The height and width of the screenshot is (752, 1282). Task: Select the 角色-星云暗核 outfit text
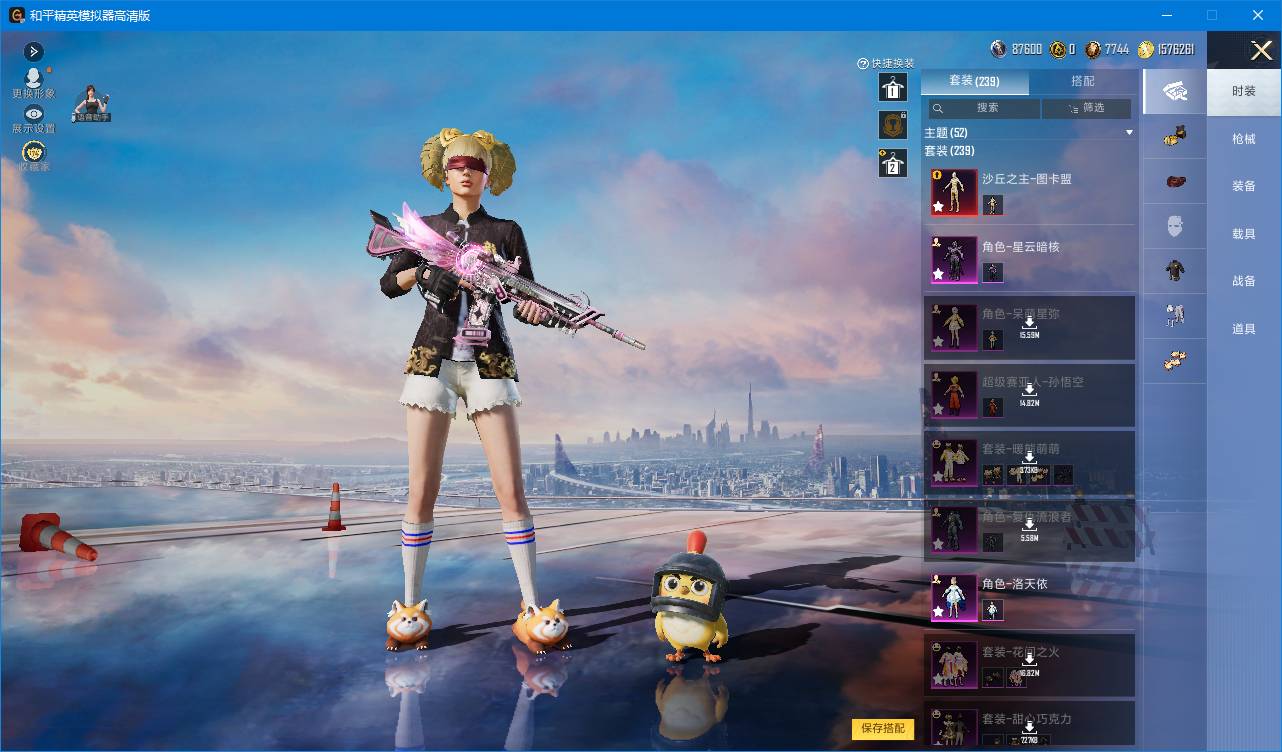[x=1020, y=247]
